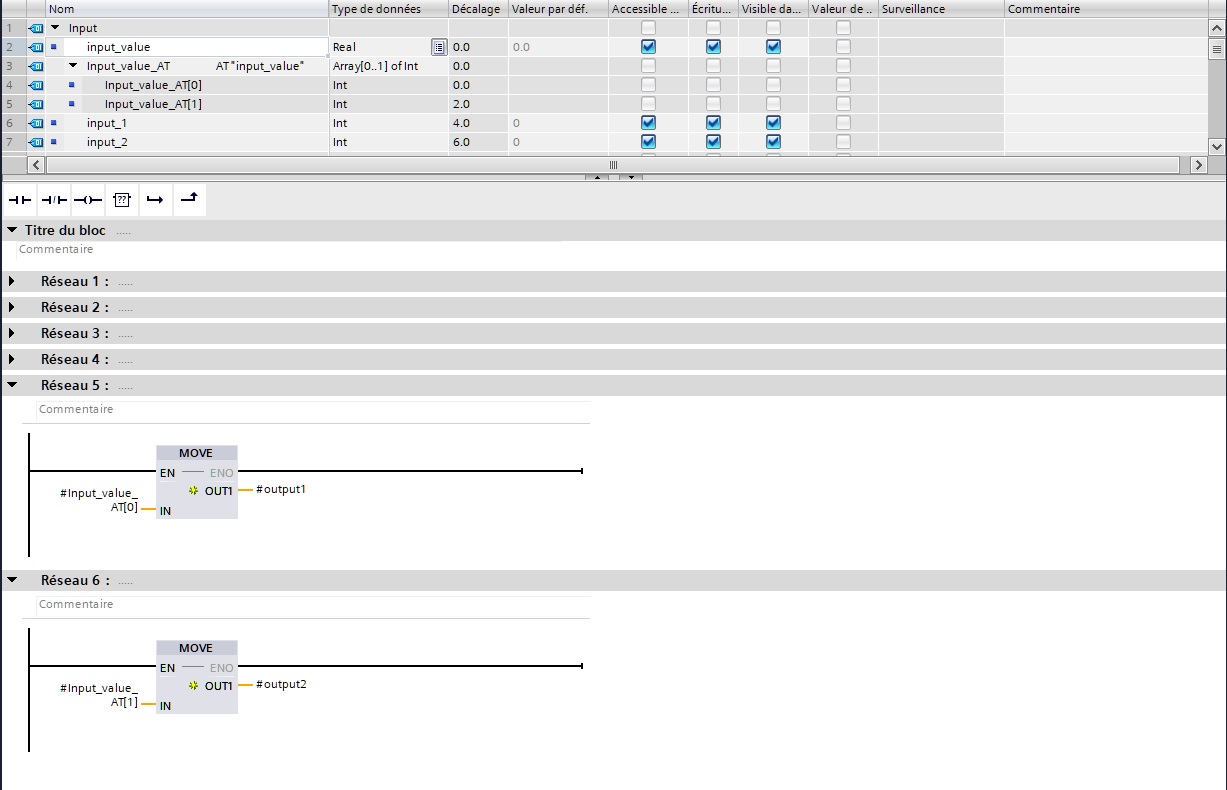The width and height of the screenshot is (1227, 790).
Task: Select the #output1 operand in Réseau 5
Action: (x=280, y=490)
